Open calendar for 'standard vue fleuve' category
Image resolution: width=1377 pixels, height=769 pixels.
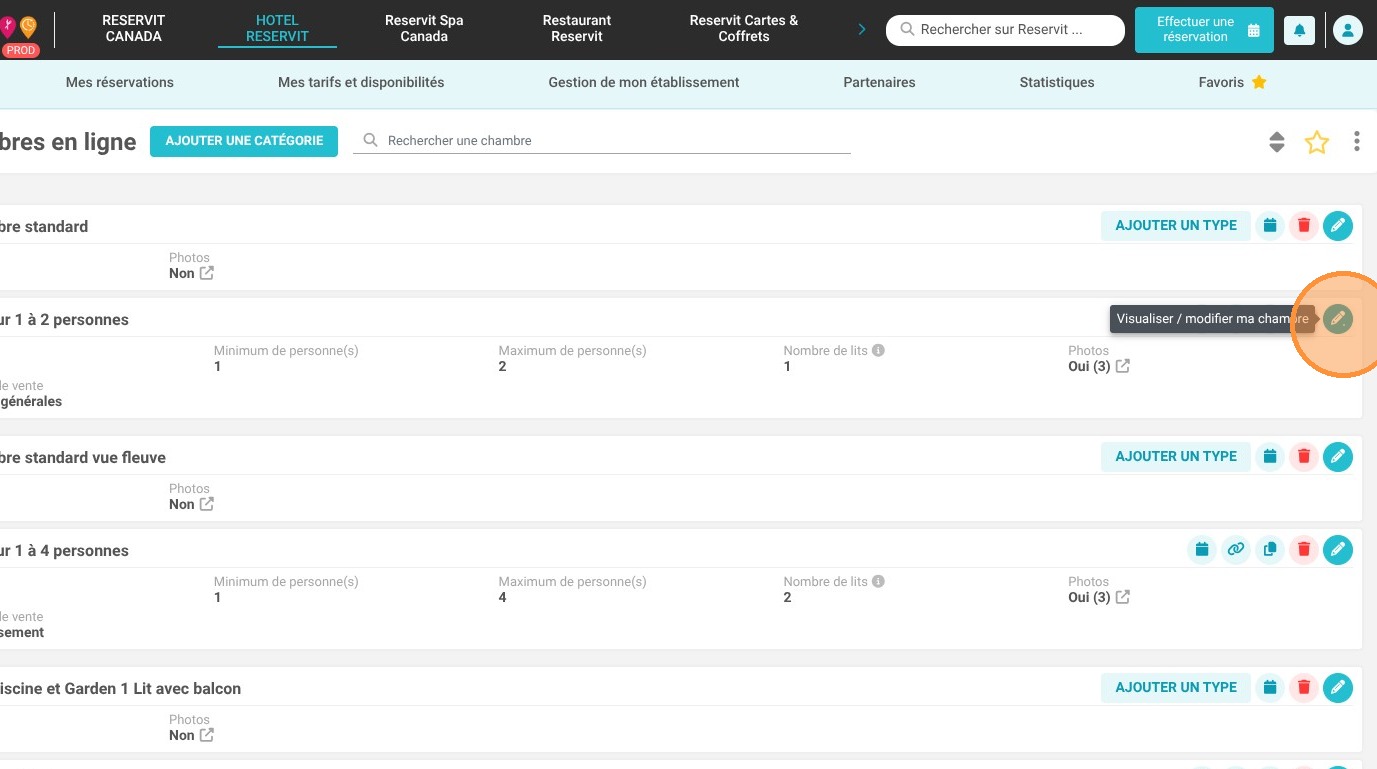(x=1270, y=457)
